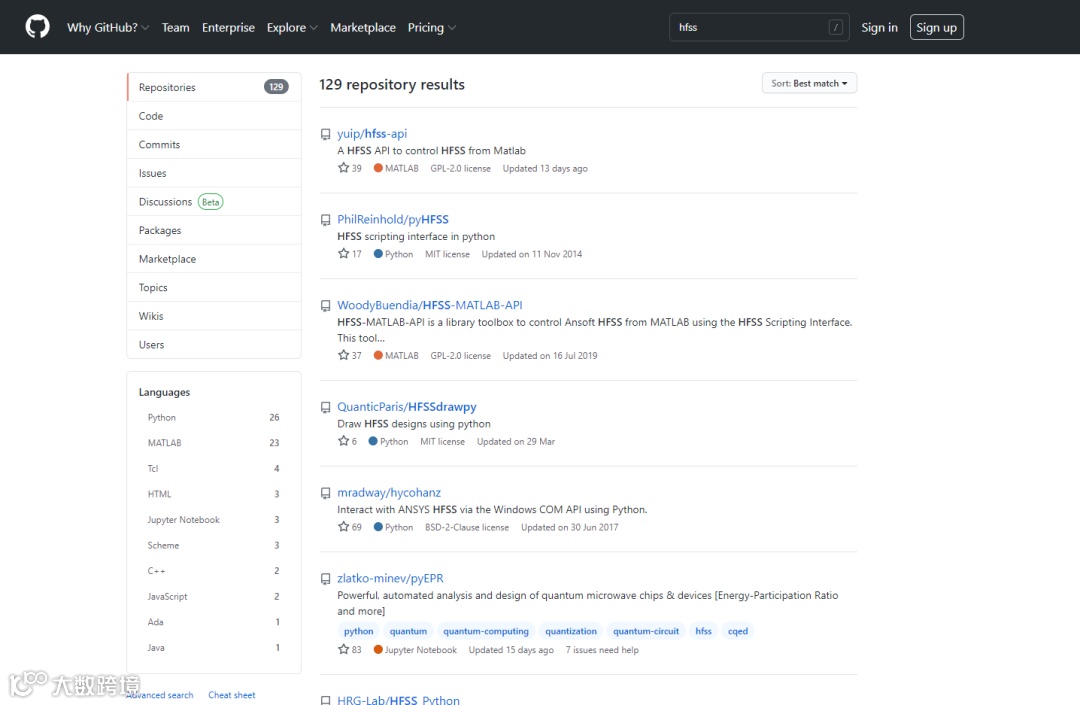
Task: Filter results by MATLAB language
Action: point(214,443)
